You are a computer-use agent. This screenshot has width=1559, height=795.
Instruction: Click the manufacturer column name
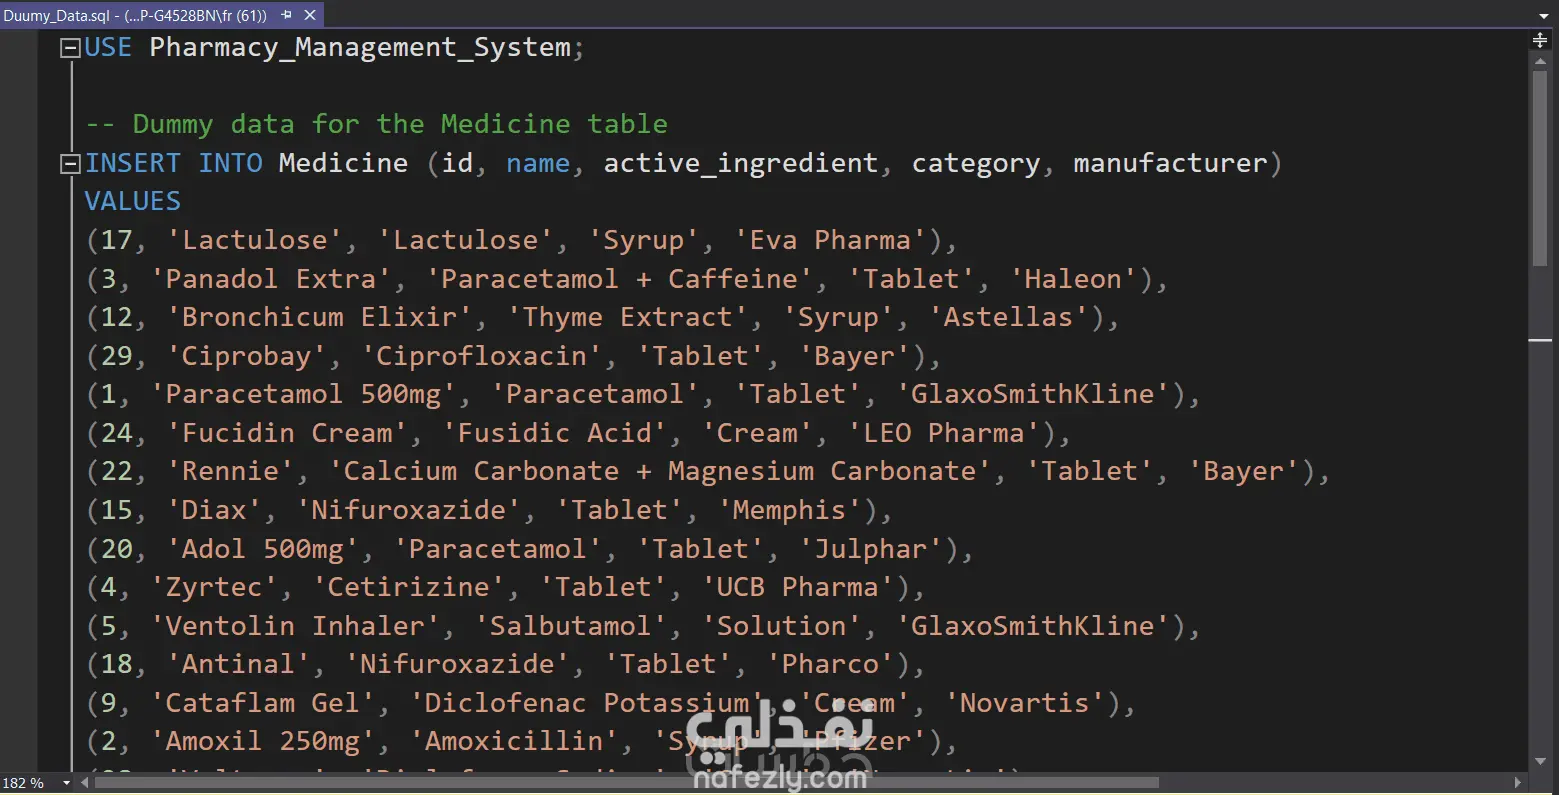(x=1170, y=163)
